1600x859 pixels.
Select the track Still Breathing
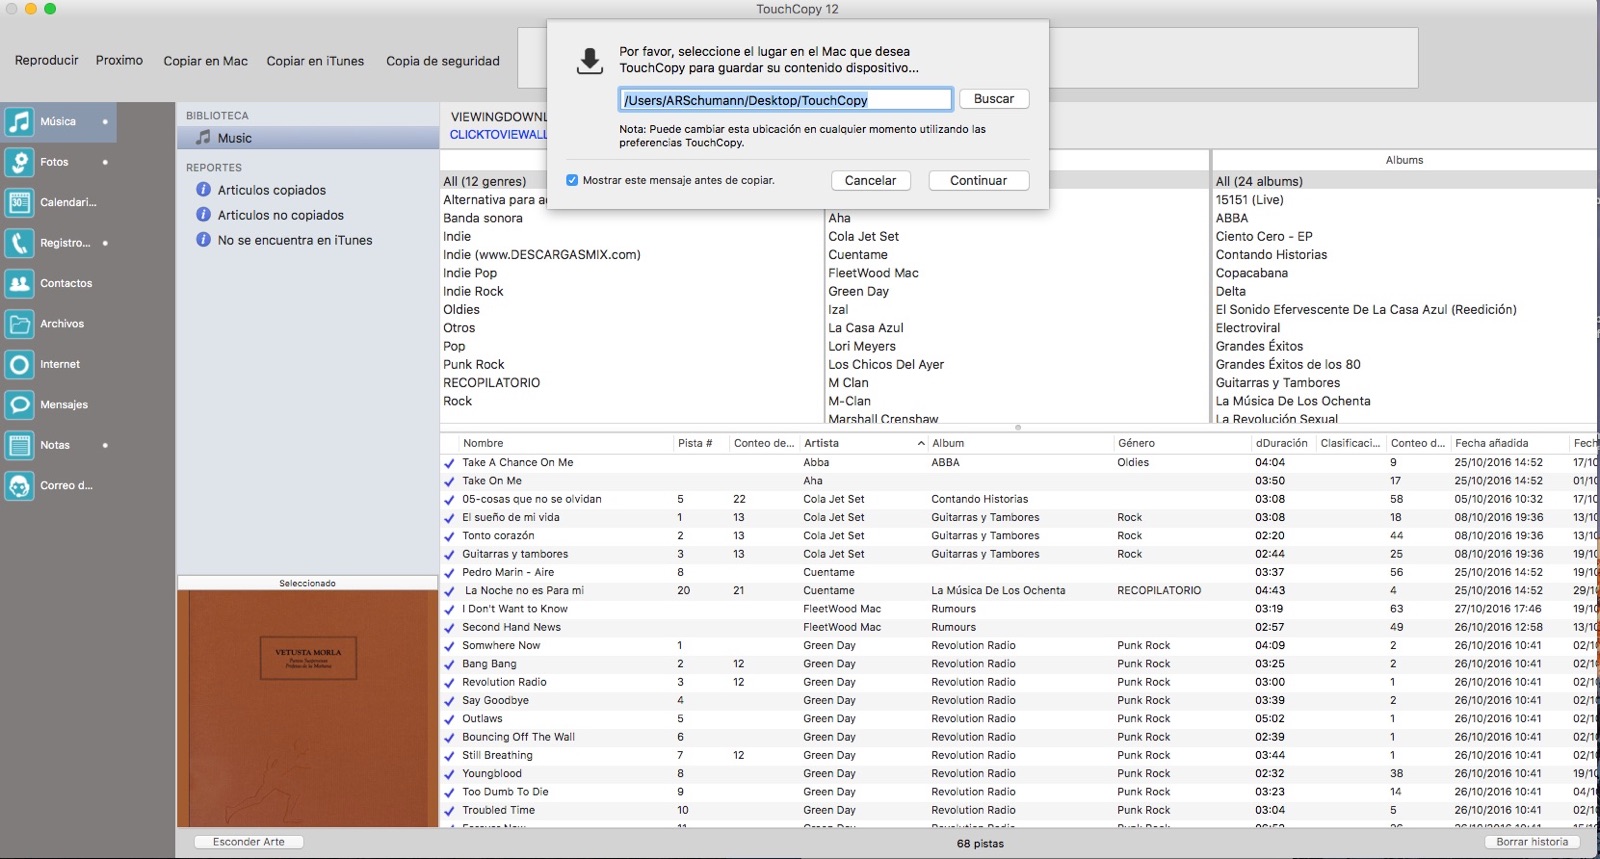pyautogui.click(x=497, y=756)
